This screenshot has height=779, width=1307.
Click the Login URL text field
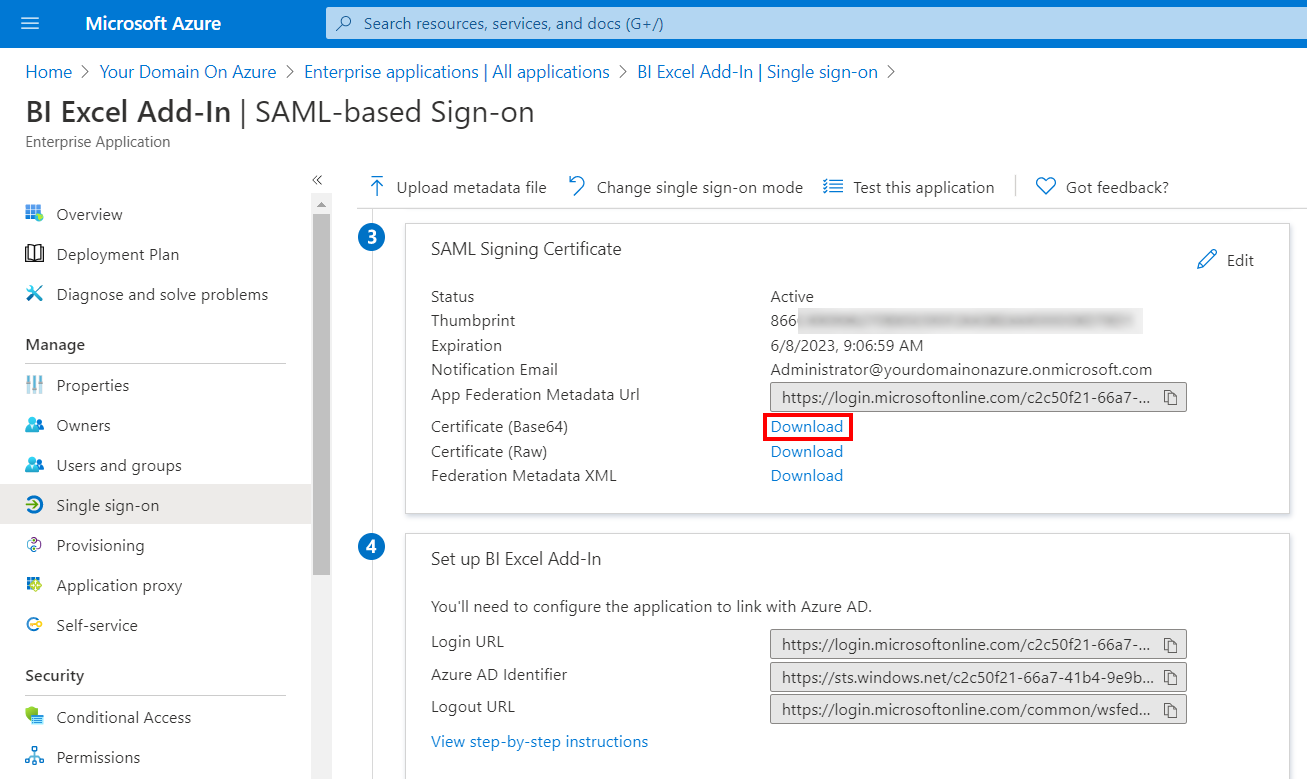pos(978,645)
